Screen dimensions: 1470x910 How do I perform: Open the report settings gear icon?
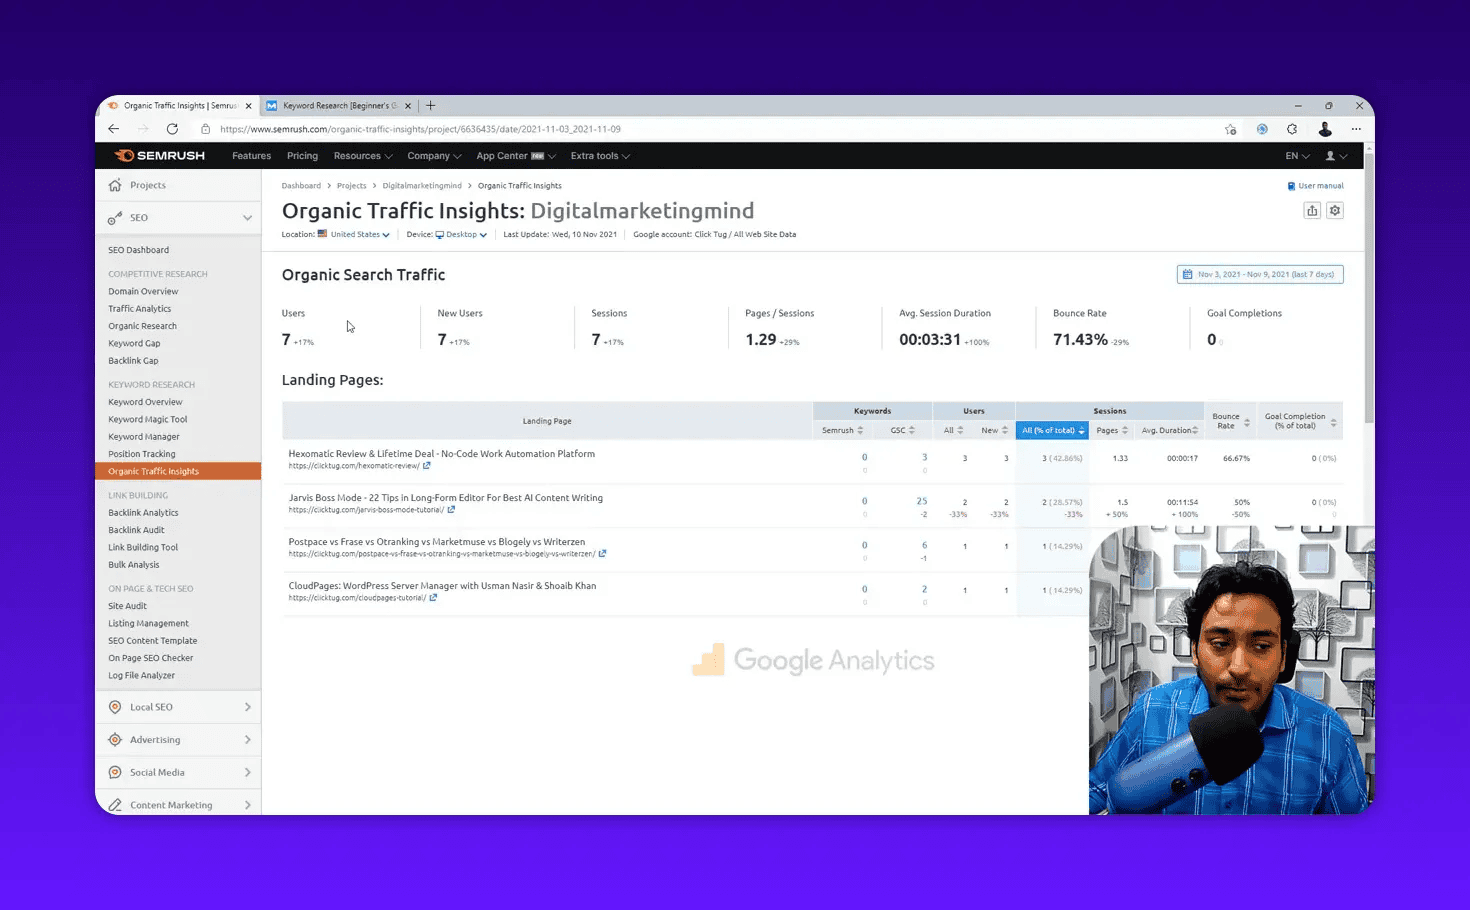1334,210
